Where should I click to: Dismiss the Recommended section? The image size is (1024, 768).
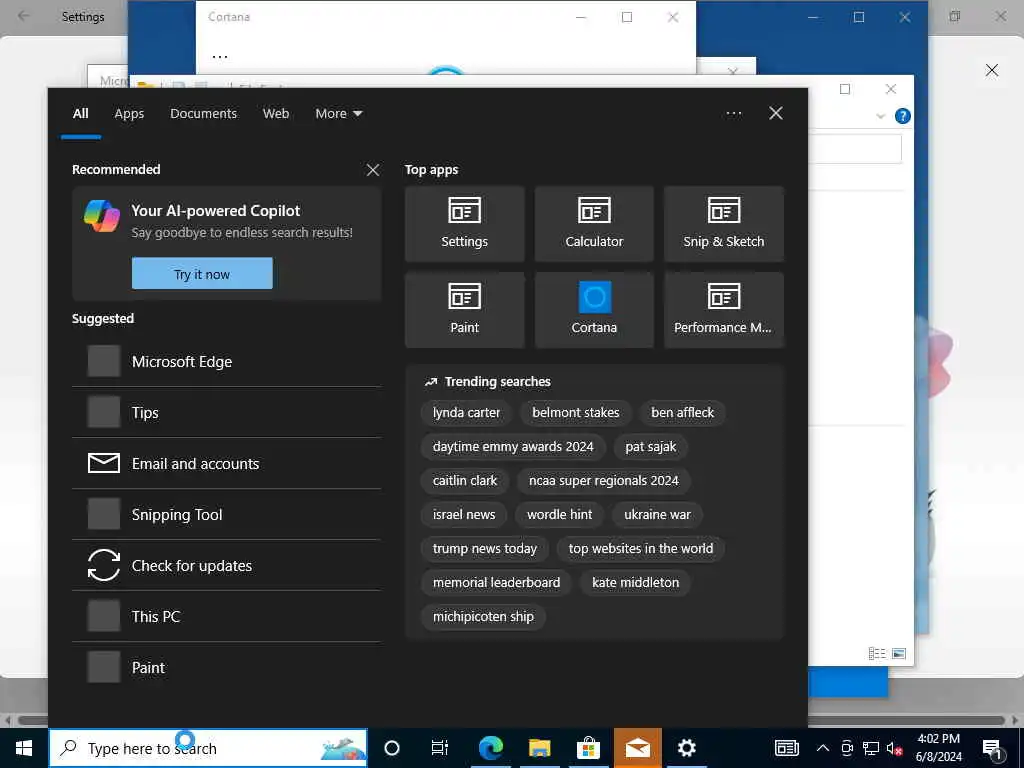373,170
